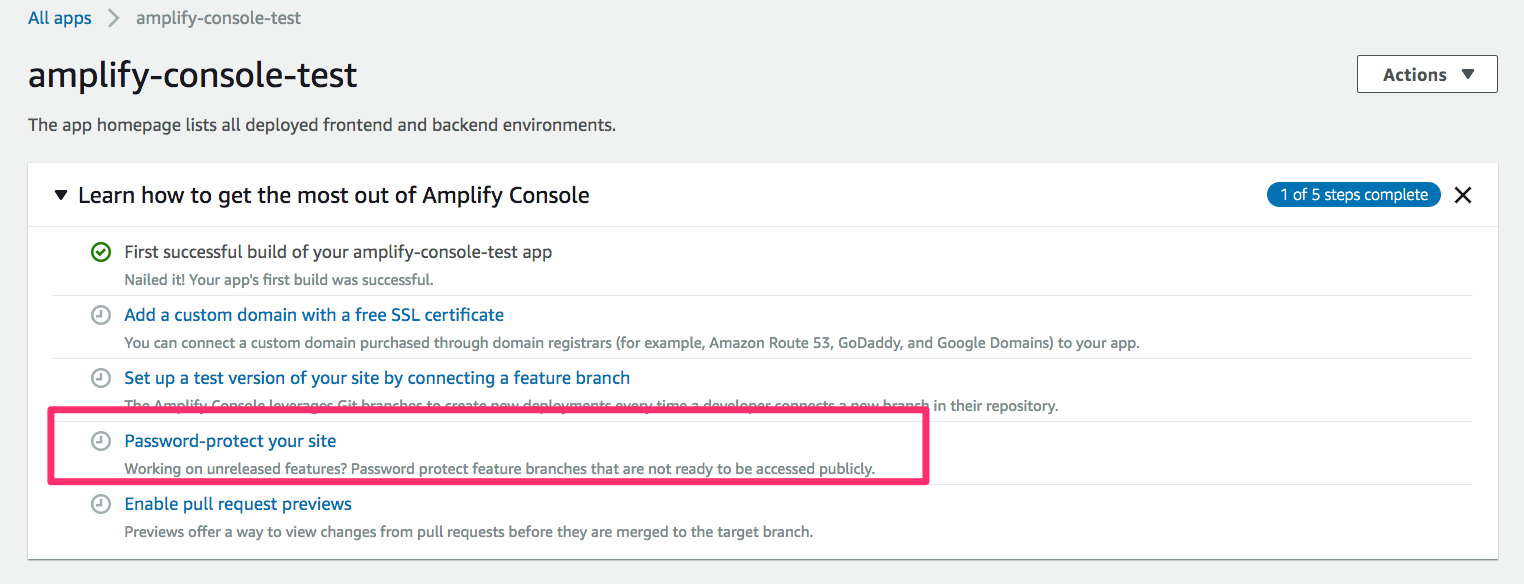
Task: Select the amplify-console-test breadcrumb item
Action: coord(218,17)
